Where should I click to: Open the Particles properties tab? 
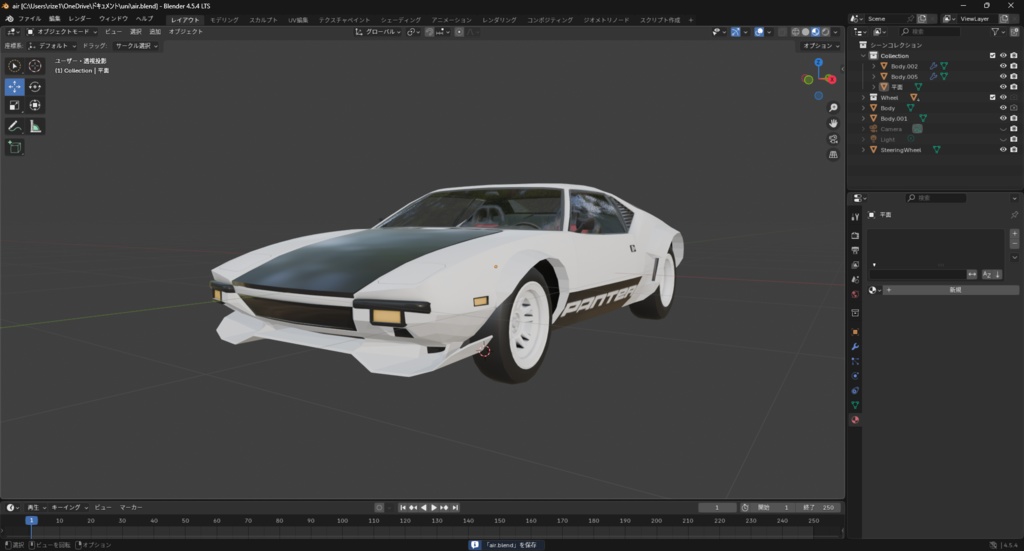855,361
